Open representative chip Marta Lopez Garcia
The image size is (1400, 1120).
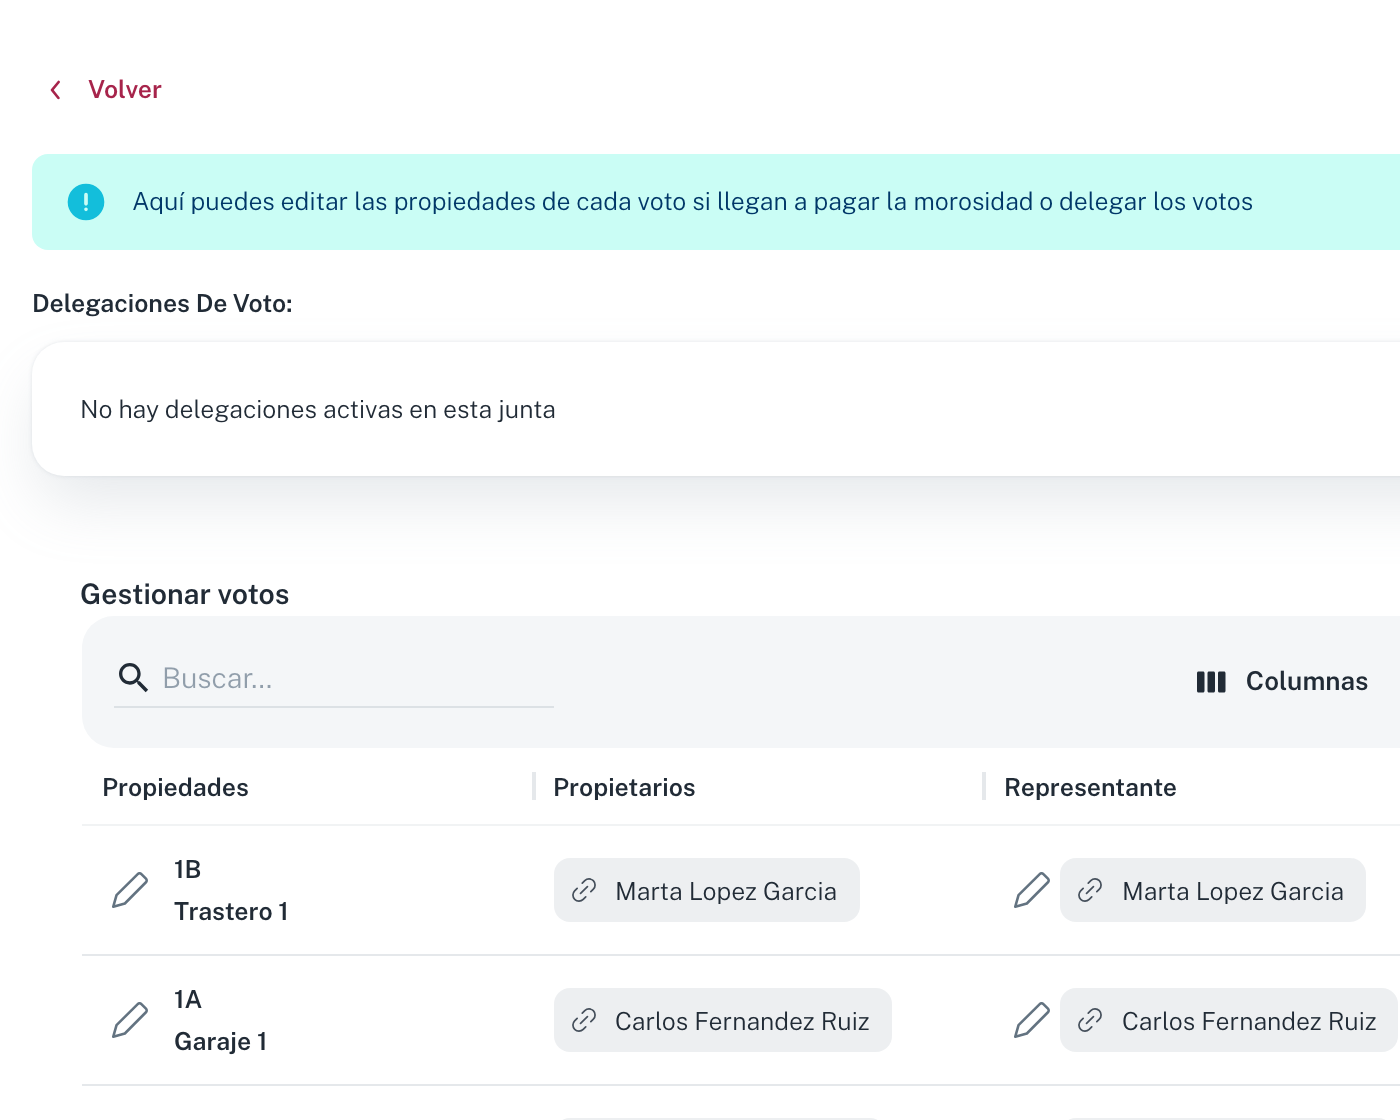coord(1213,890)
